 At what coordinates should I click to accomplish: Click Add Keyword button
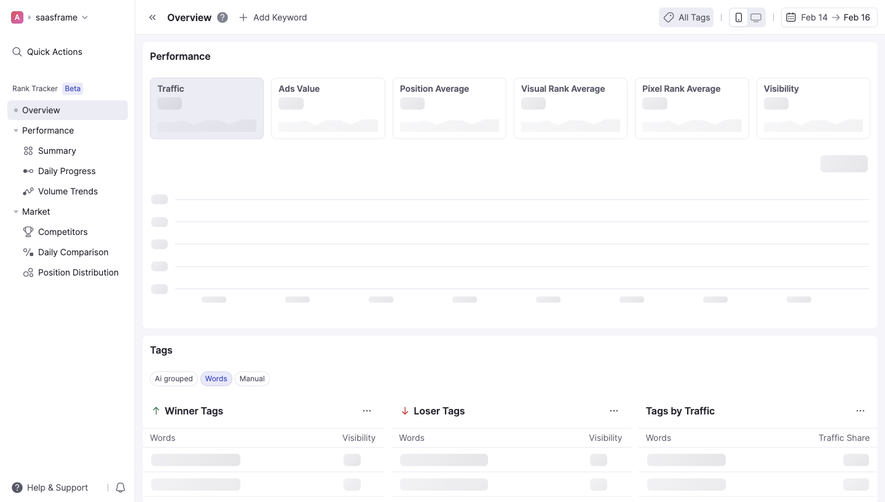[x=273, y=18]
